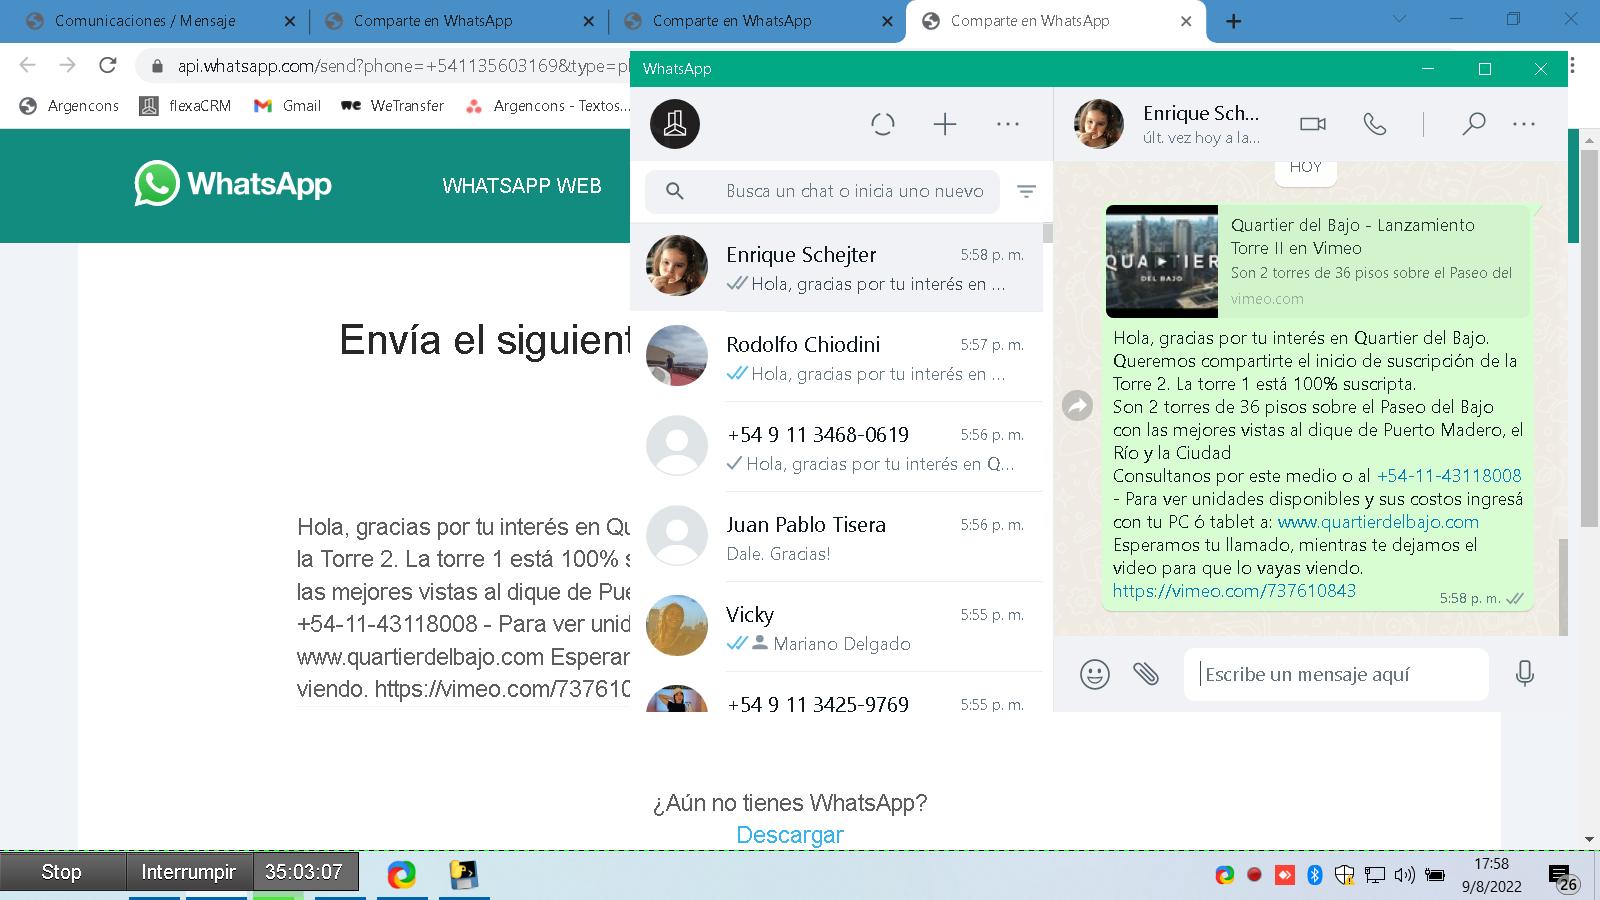Open the WeTransfer bookmark
The width and height of the screenshot is (1600, 900).
[393, 106]
